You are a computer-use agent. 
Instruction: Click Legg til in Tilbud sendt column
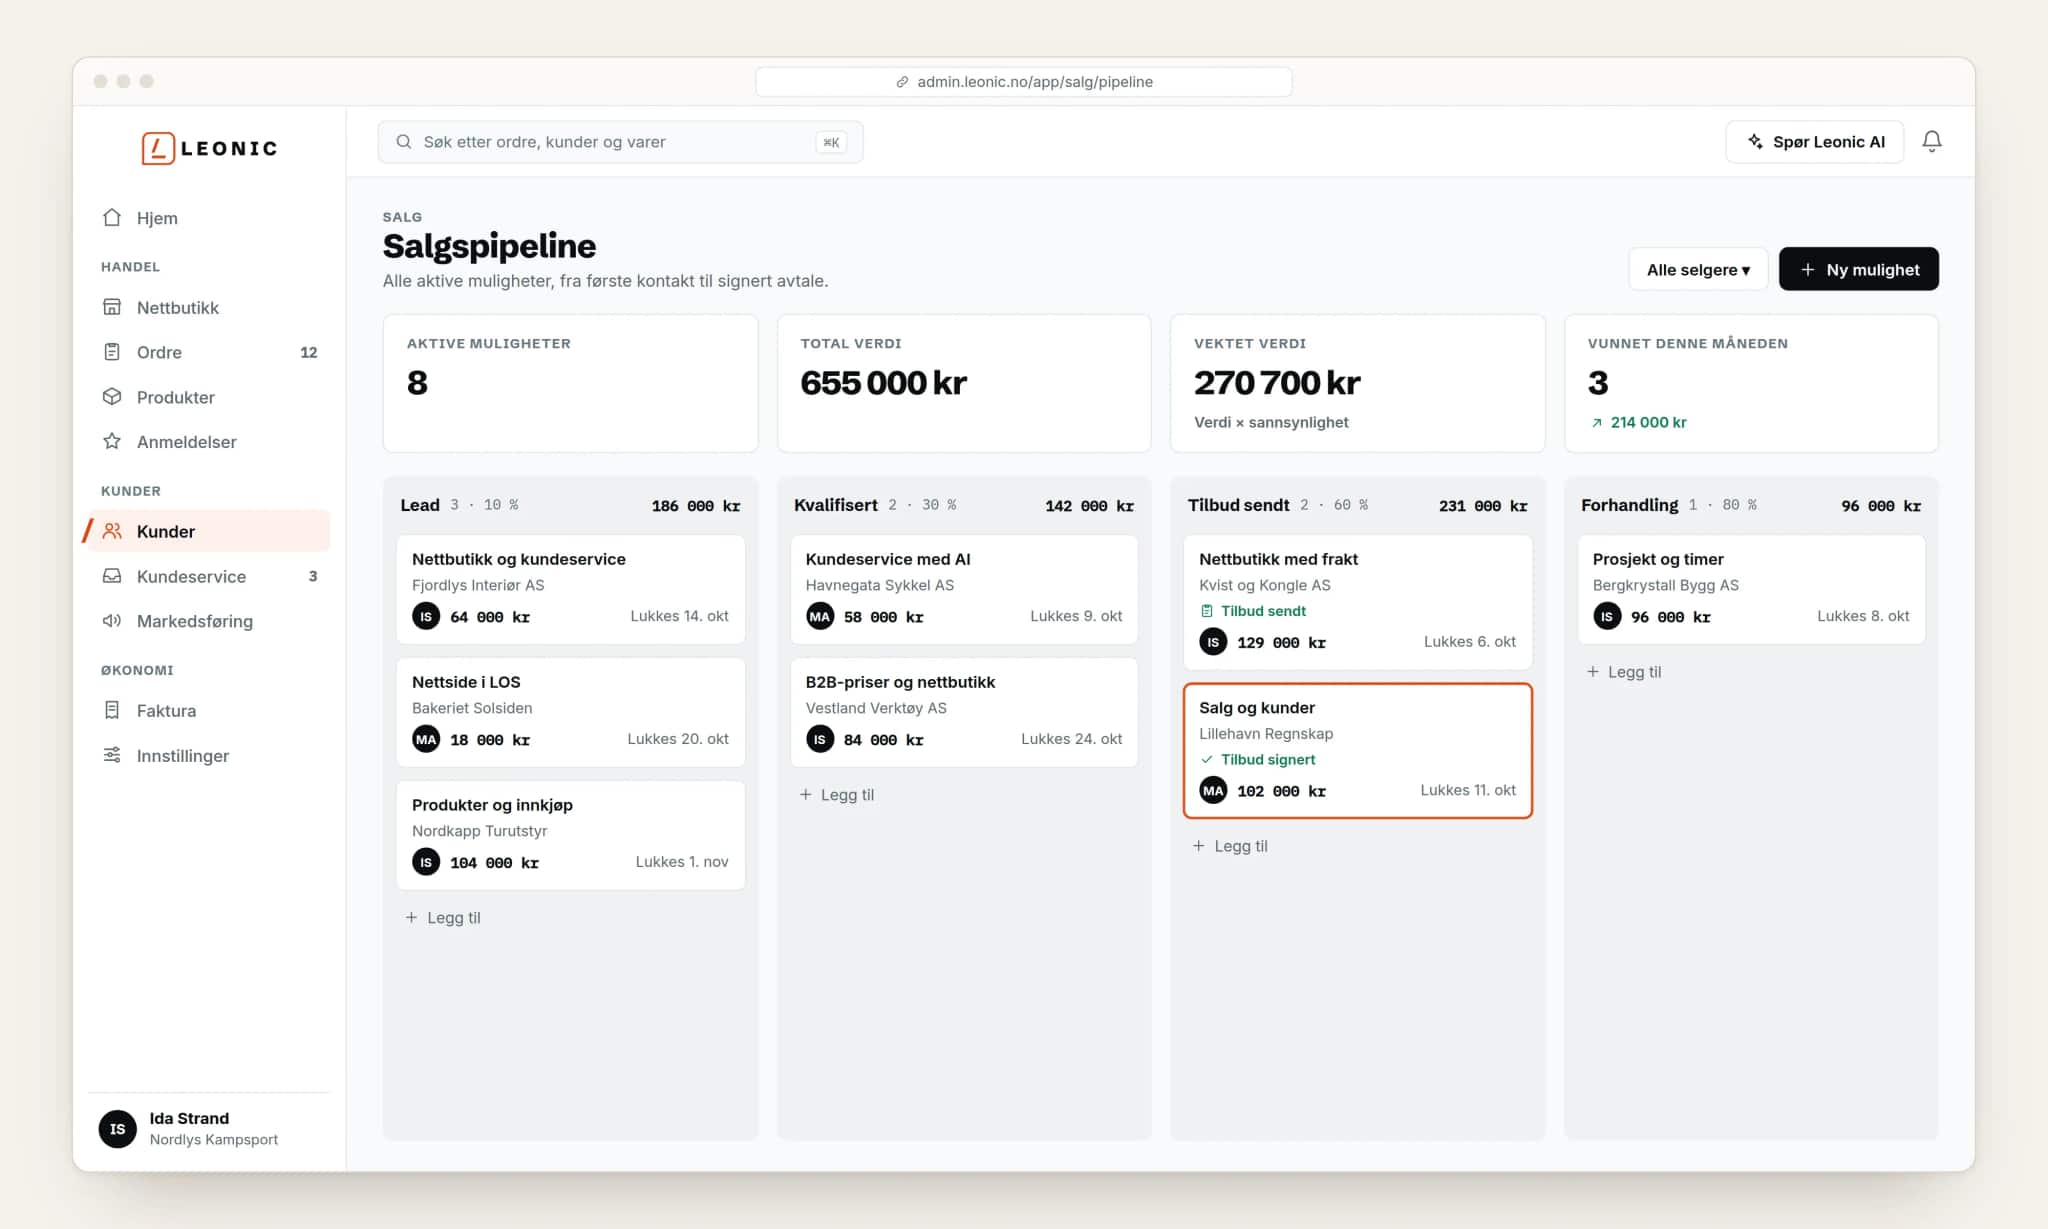pos(1230,845)
